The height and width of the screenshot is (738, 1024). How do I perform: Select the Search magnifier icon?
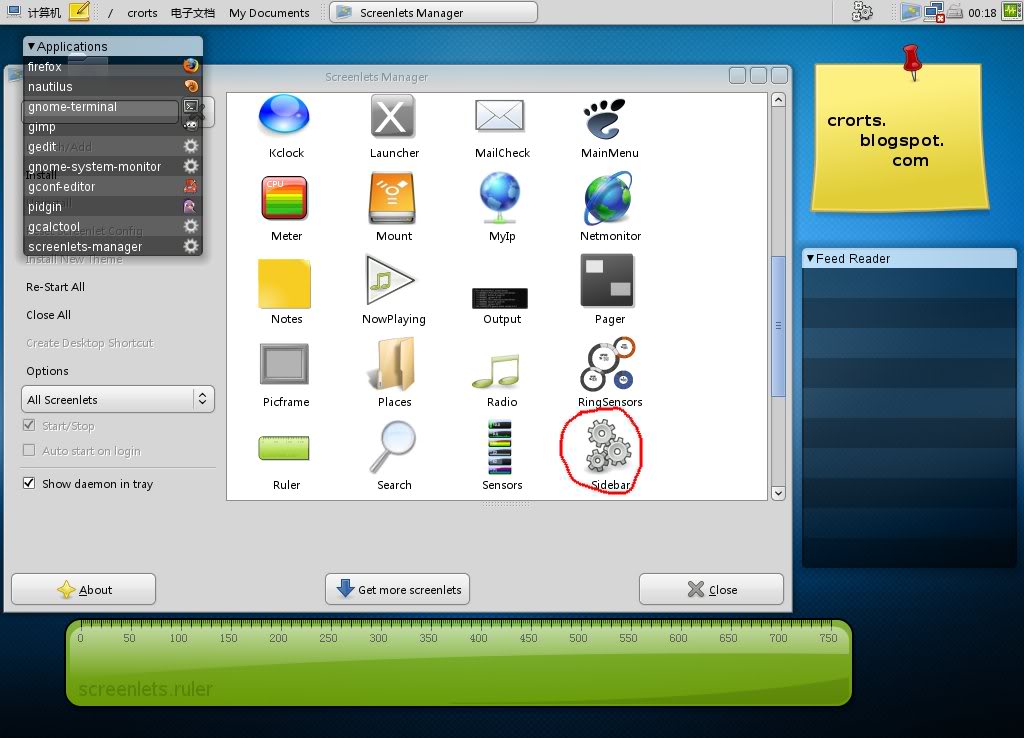click(x=392, y=447)
